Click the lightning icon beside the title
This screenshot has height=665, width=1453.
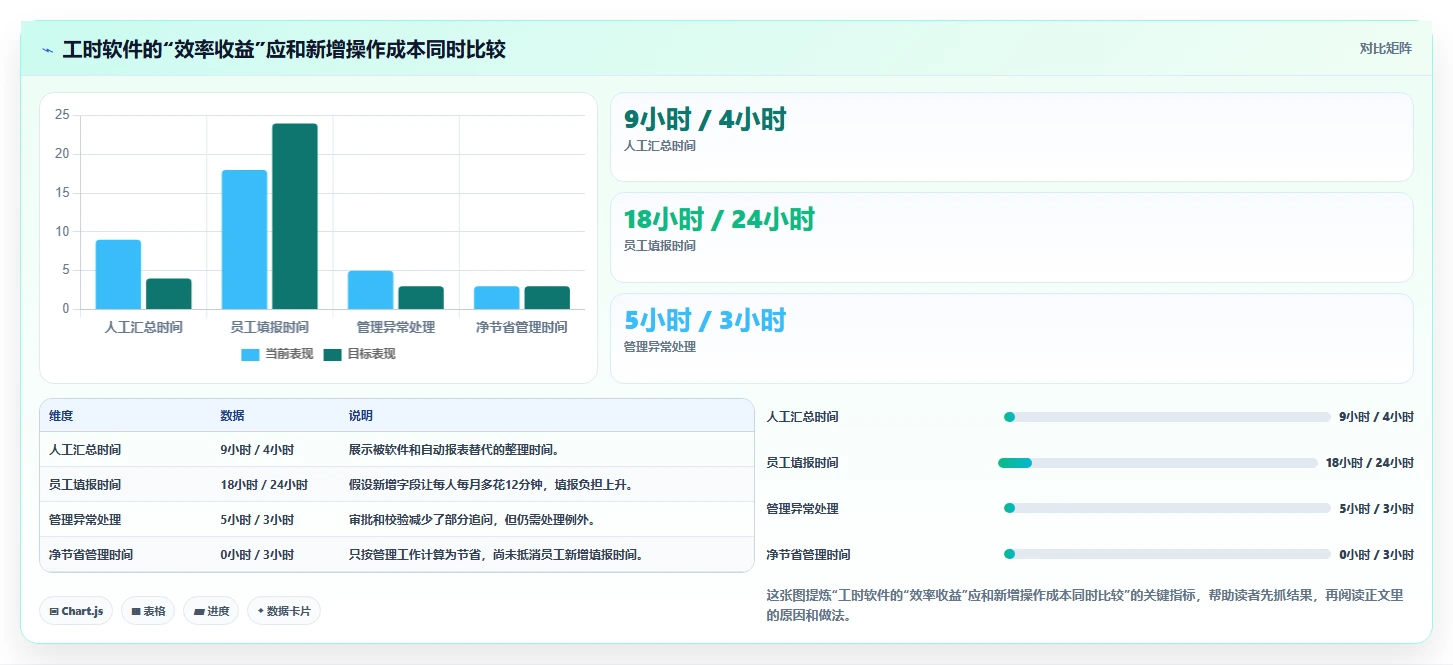[x=47, y=50]
